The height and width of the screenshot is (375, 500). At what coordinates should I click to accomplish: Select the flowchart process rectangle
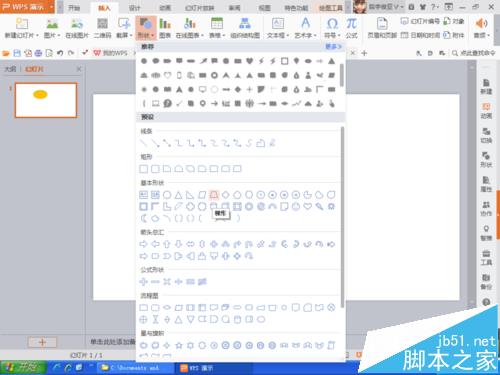pos(143,307)
